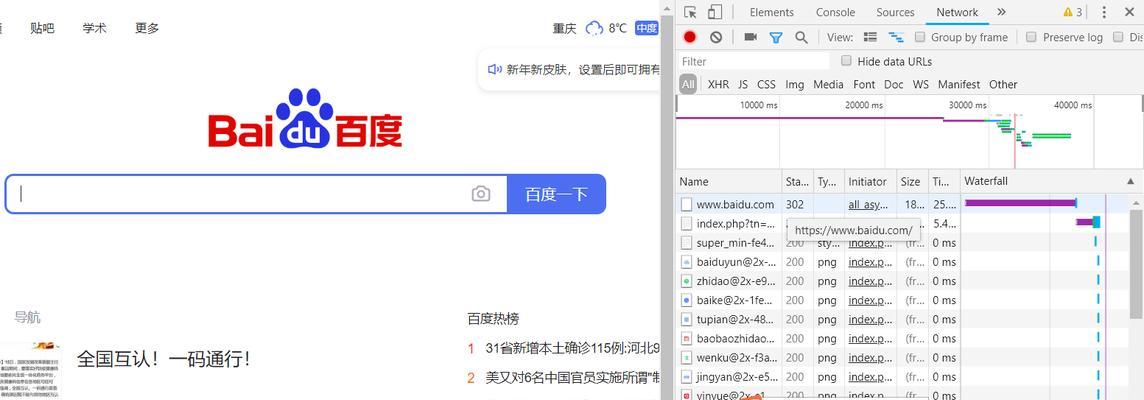
Task: Select the Network tab
Action: tap(957, 12)
